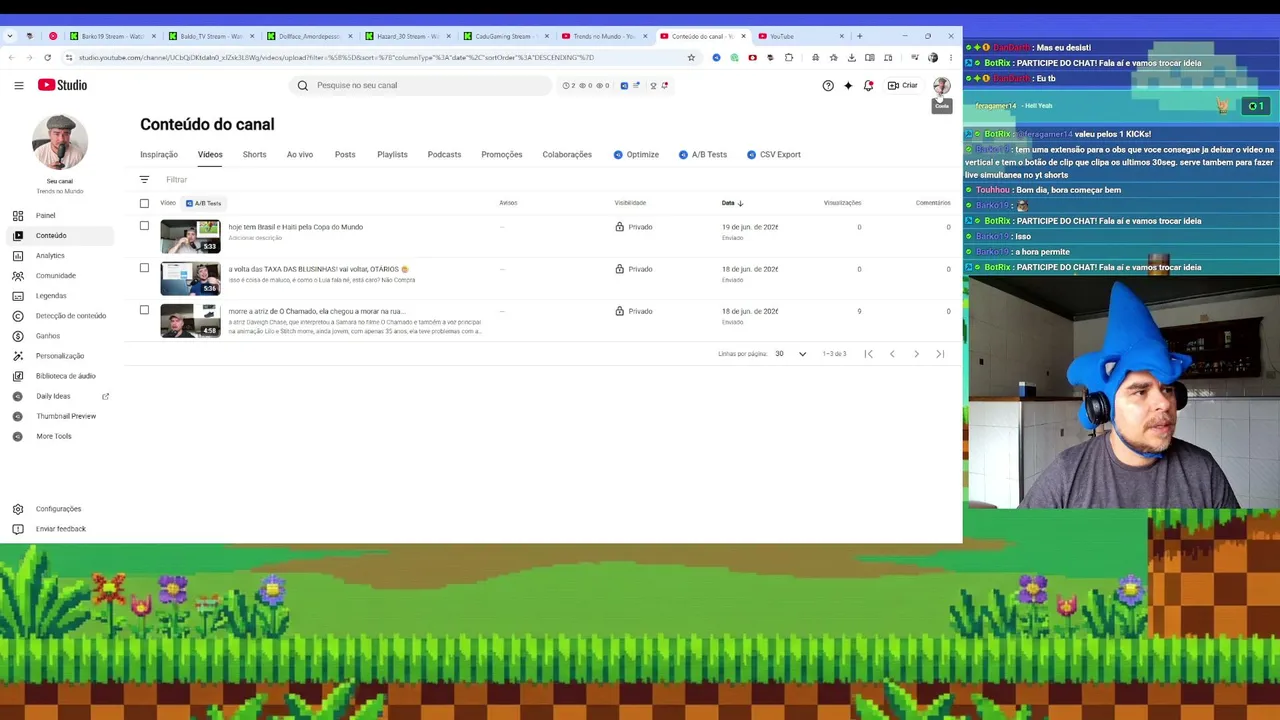This screenshot has width=1280, height=720.
Task: Go to next page of results
Action: click(x=916, y=354)
